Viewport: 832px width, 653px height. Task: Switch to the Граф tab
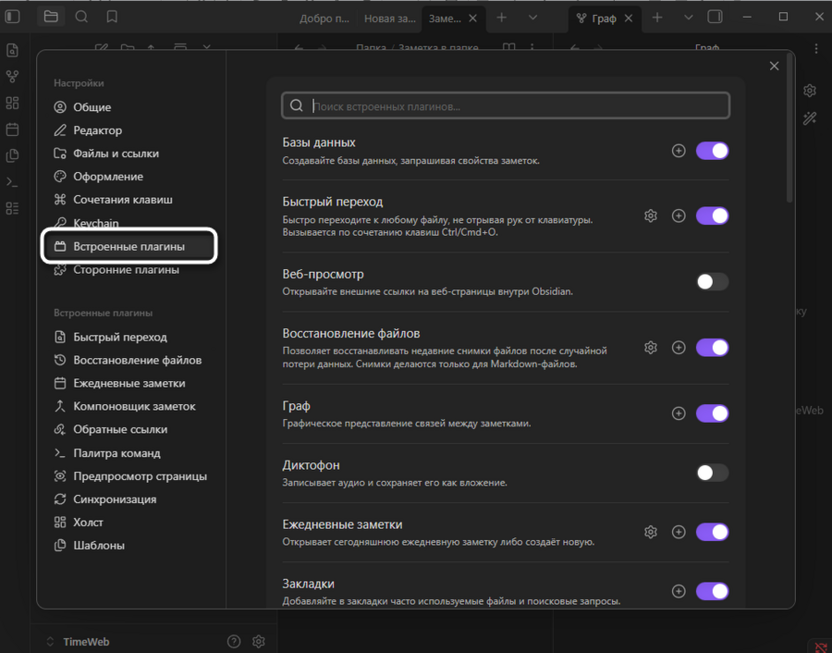(604, 17)
